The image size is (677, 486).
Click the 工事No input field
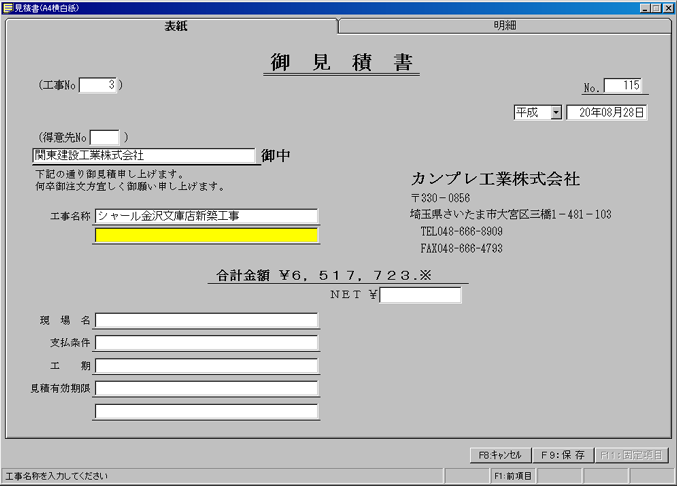point(98,85)
